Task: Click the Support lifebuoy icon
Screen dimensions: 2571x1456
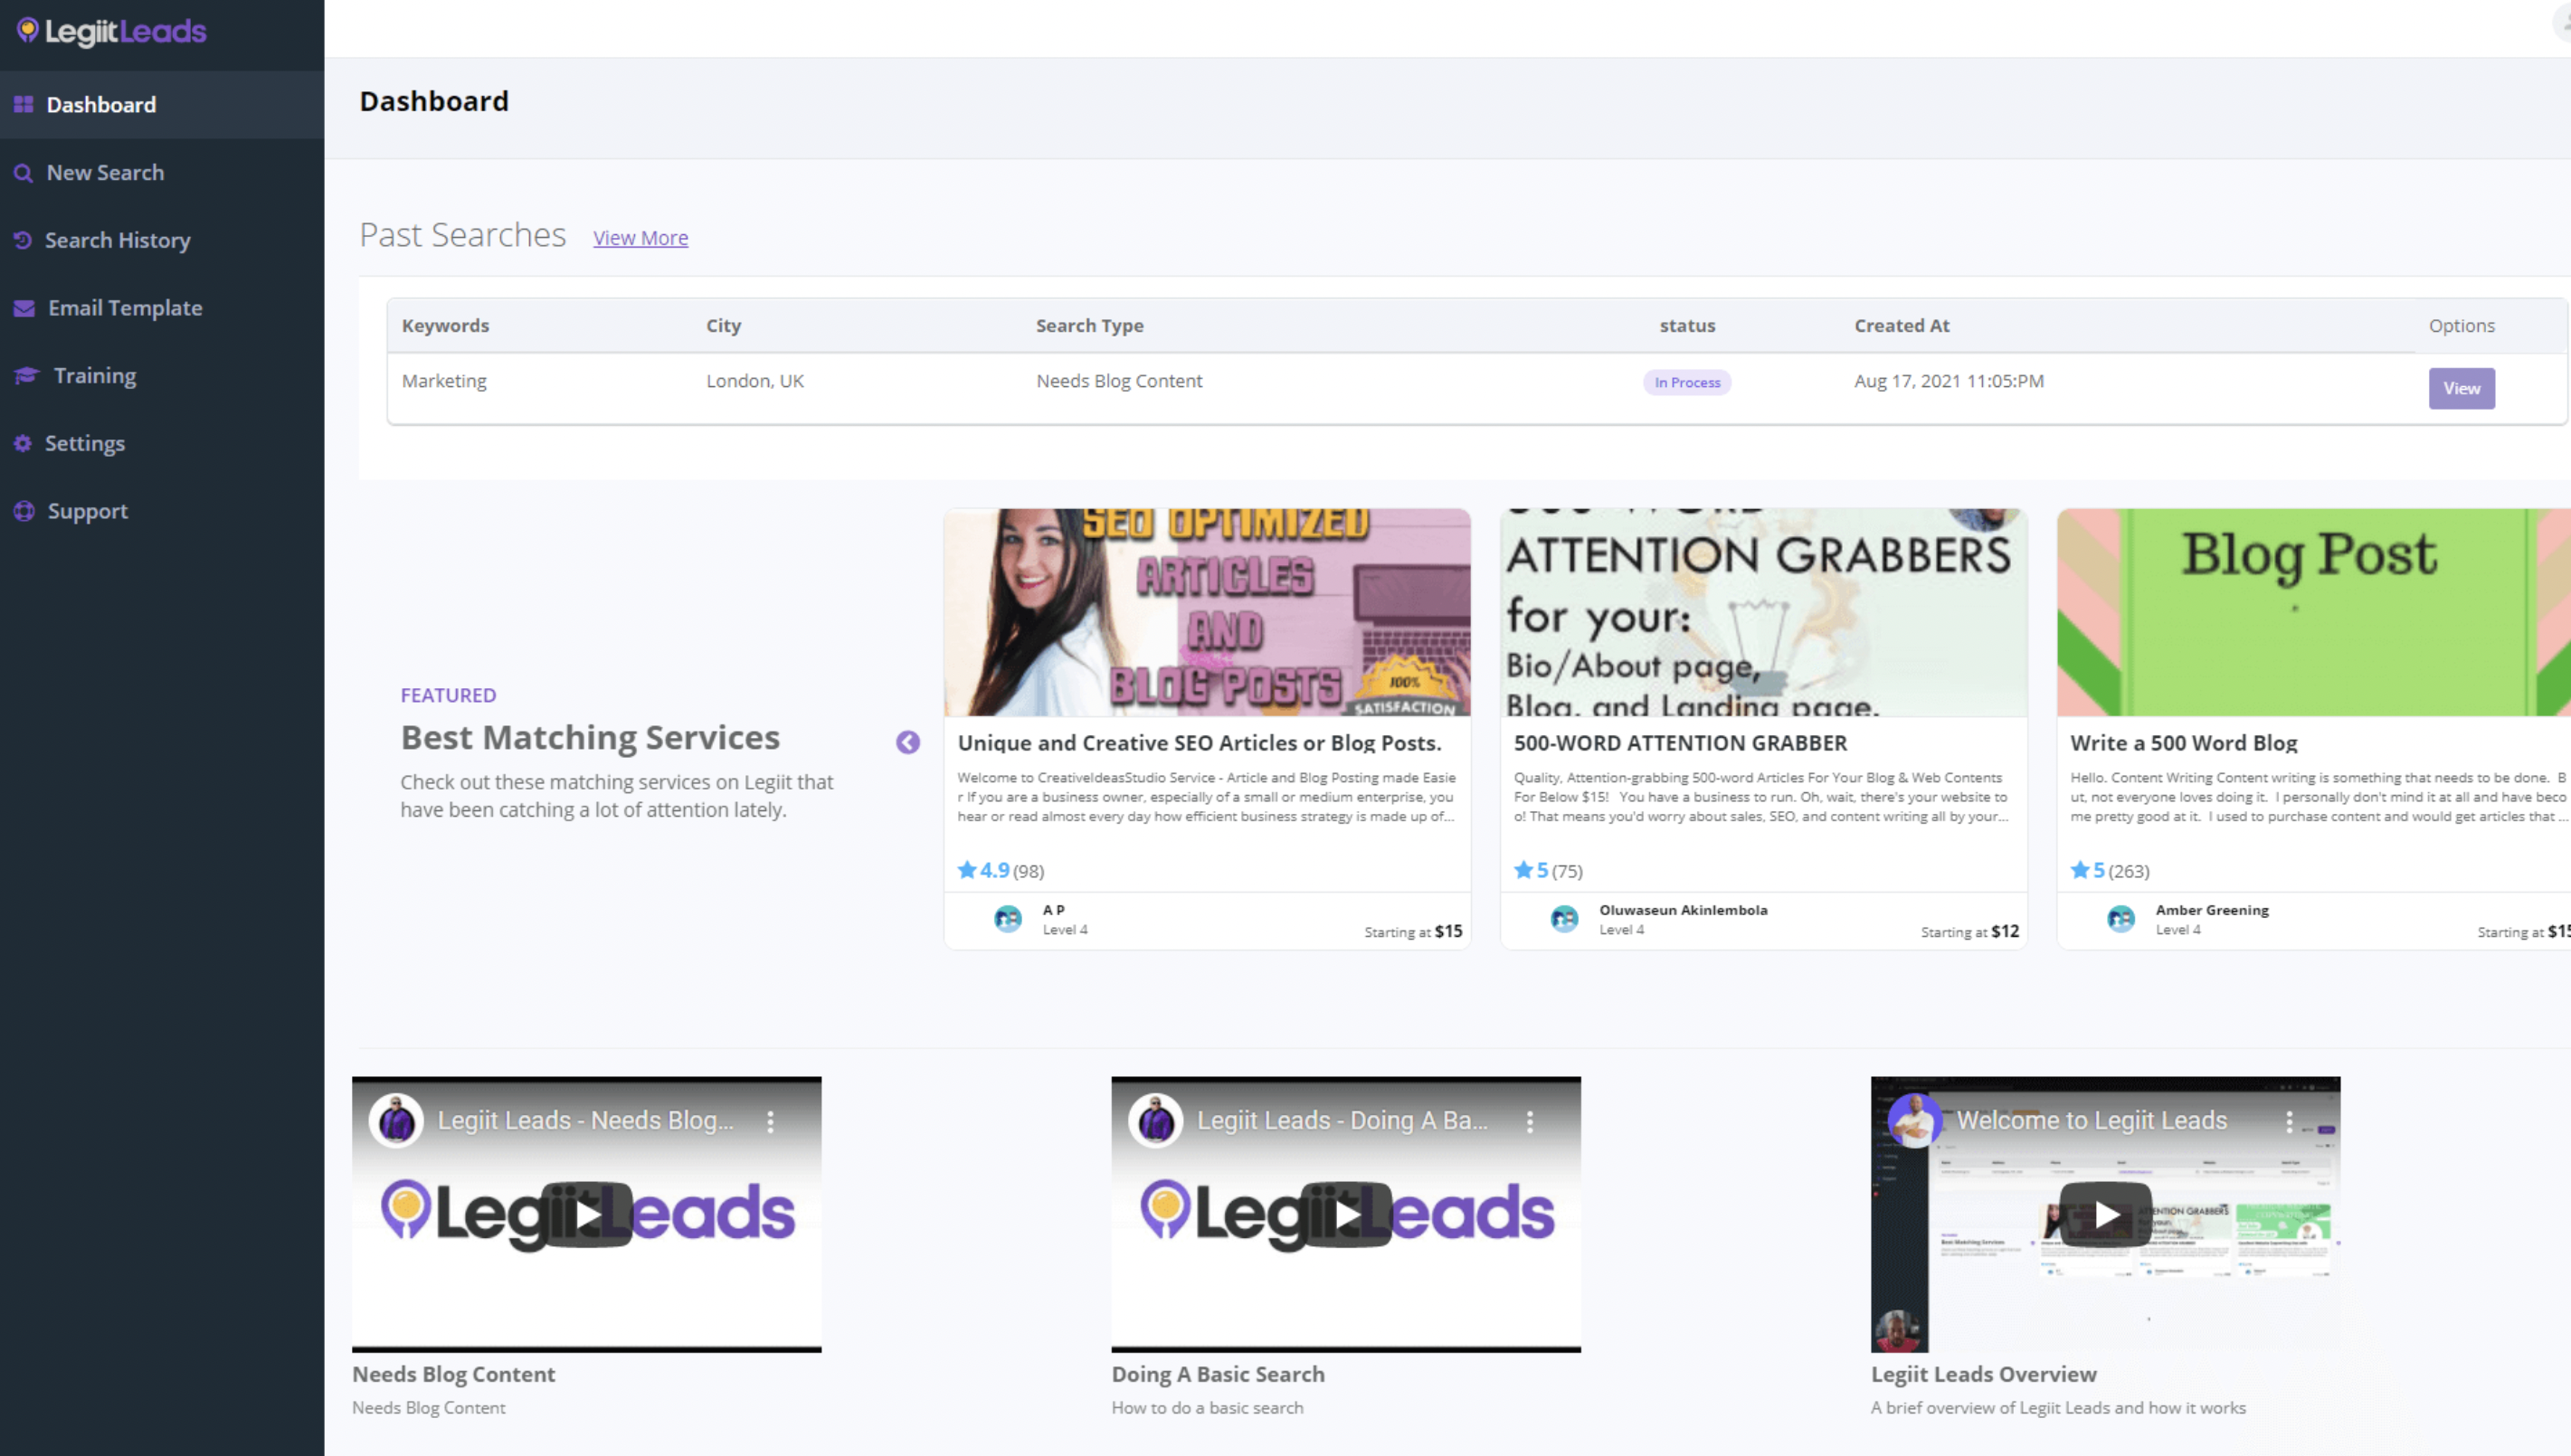Action: 24,511
